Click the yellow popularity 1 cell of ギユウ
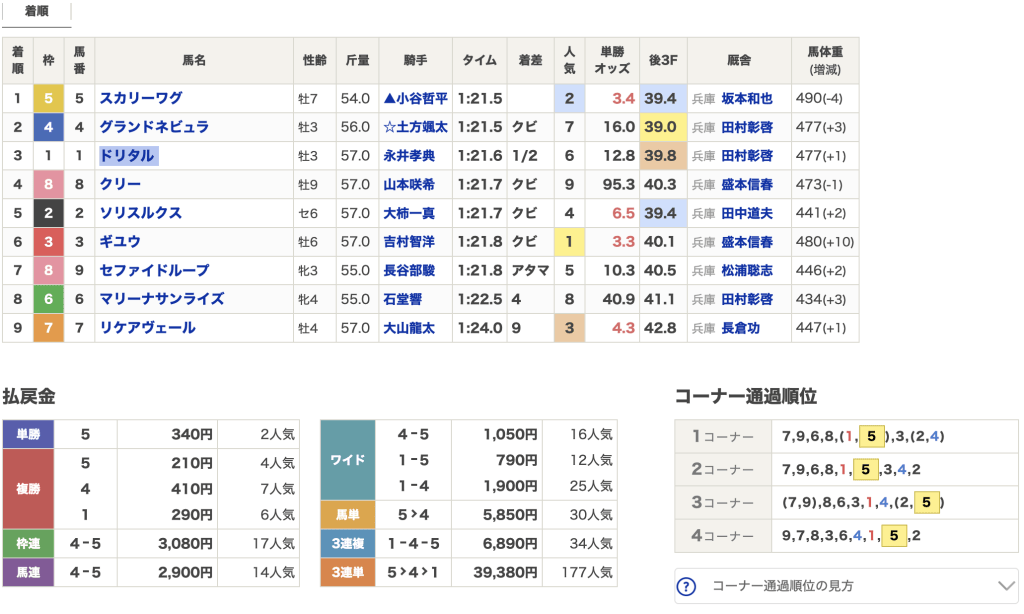 click(x=569, y=242)
